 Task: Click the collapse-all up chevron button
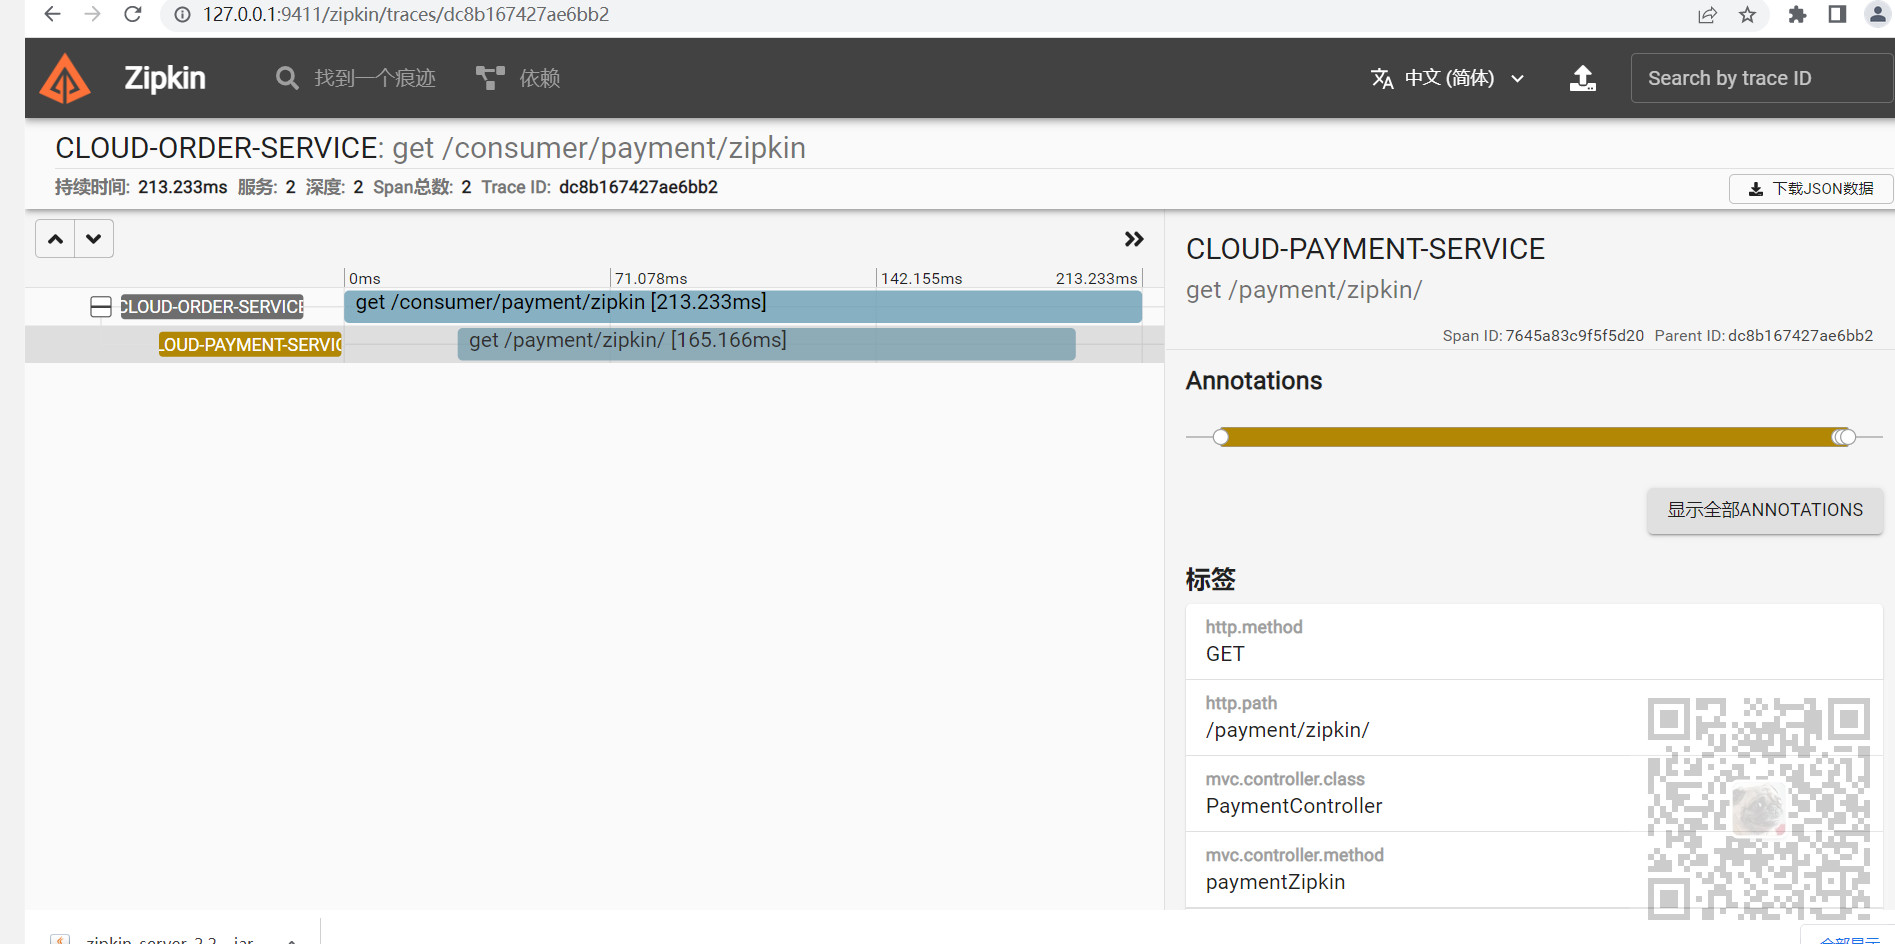pos(56,239)
